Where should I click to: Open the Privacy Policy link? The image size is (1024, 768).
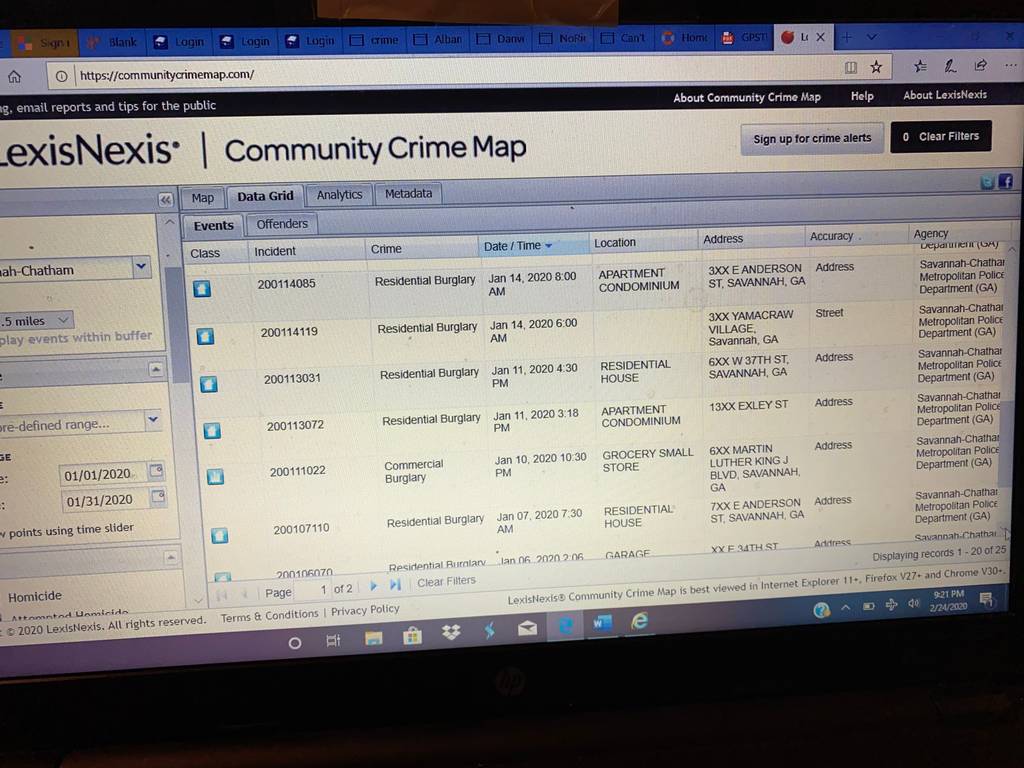click(365, 611)
